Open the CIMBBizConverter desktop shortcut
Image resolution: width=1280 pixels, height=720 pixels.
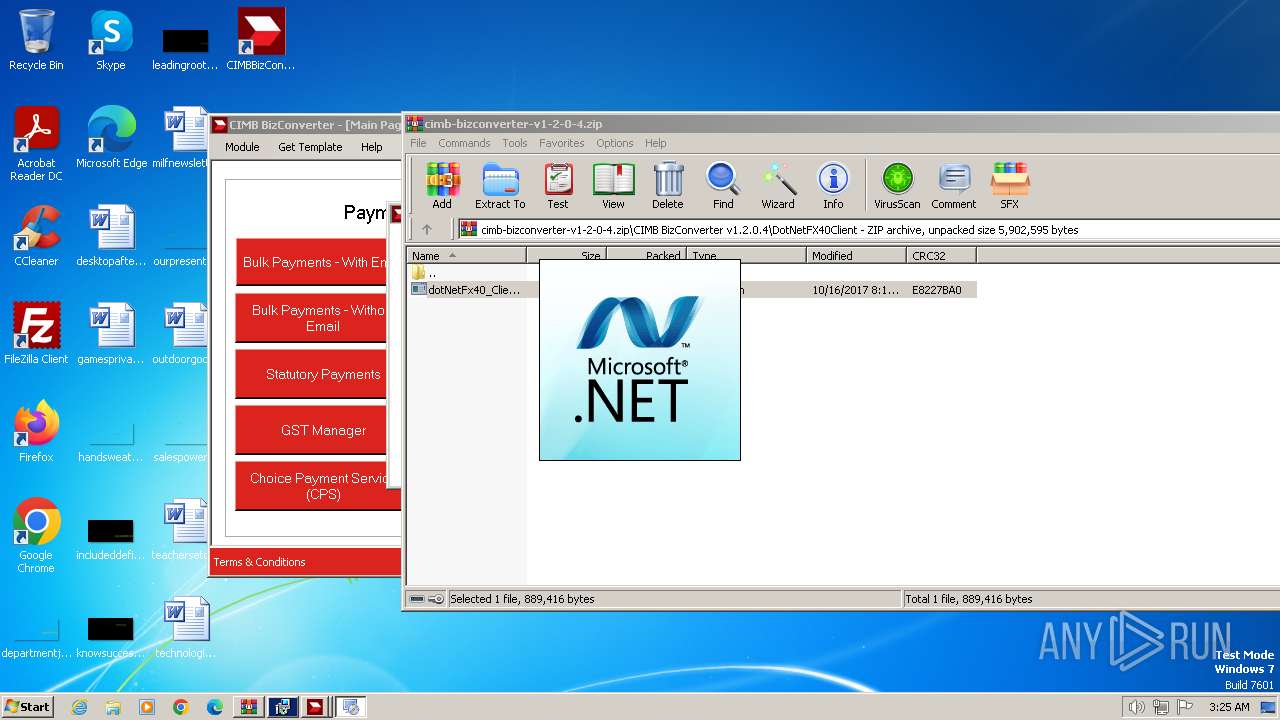261,40
